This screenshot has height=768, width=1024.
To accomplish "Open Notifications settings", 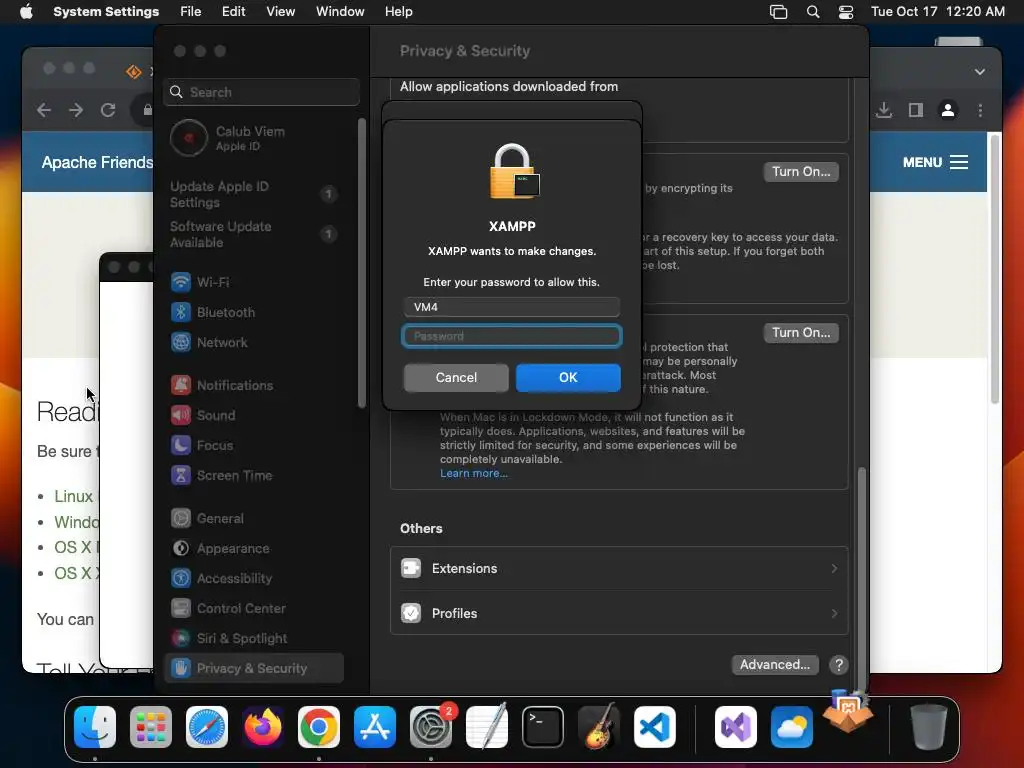I will 222,385.
